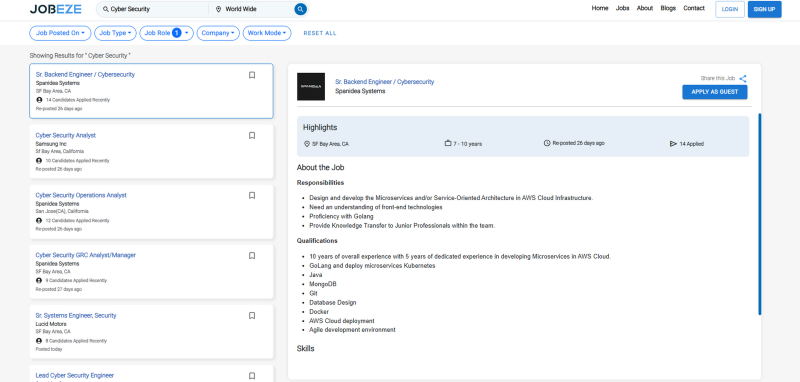Click the LOGIN button
Image resolution: width=800 pixels, height=382 pixels.
click(x=730, y=9)
